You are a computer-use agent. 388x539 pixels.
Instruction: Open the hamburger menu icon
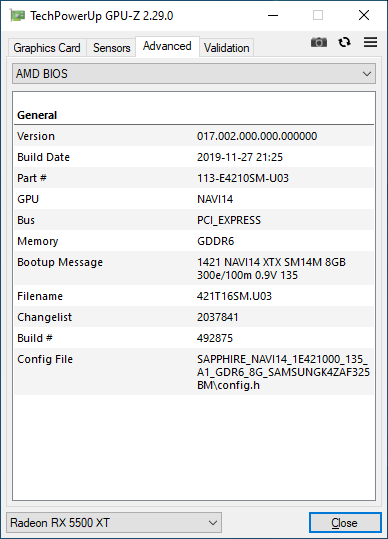pyautogui.click(x=370, y=42)
